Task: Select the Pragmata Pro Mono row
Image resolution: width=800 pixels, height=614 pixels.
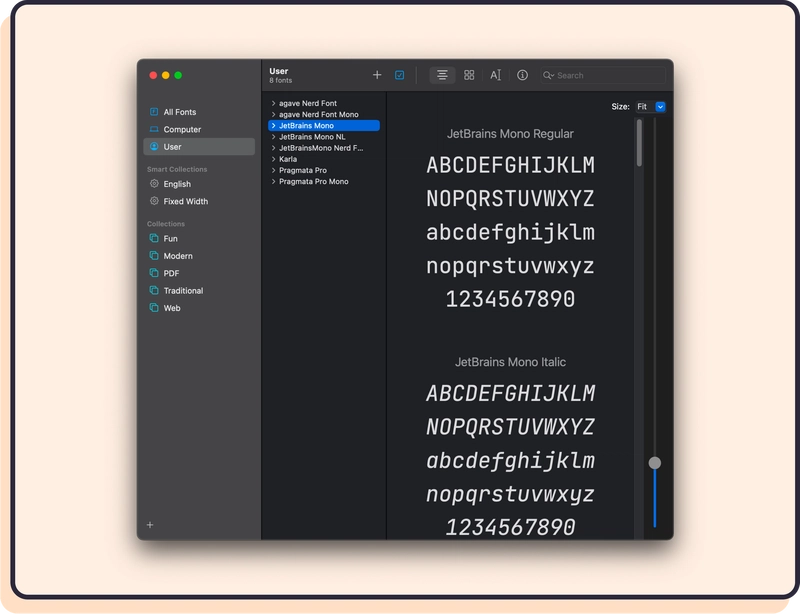Action: click(x=324, y=182)
